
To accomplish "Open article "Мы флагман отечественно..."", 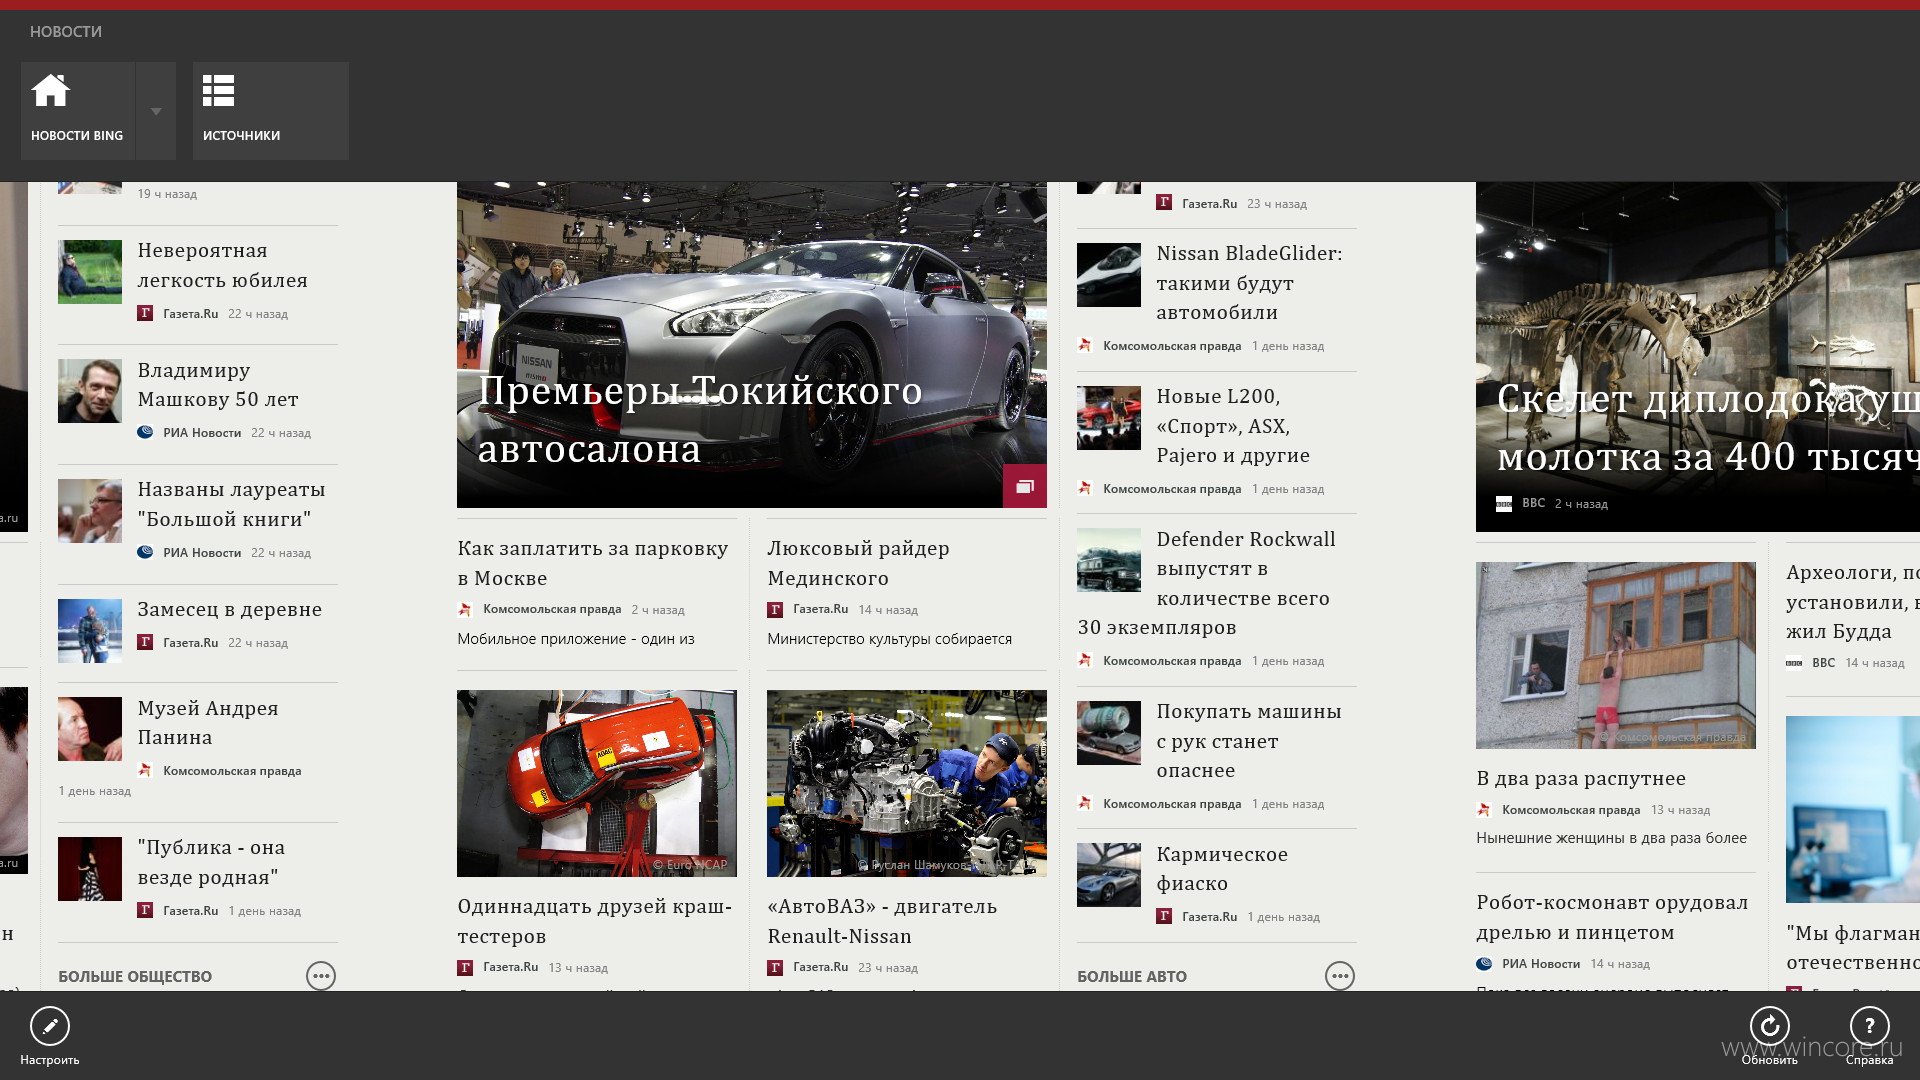I will (x=1852, y=947).
